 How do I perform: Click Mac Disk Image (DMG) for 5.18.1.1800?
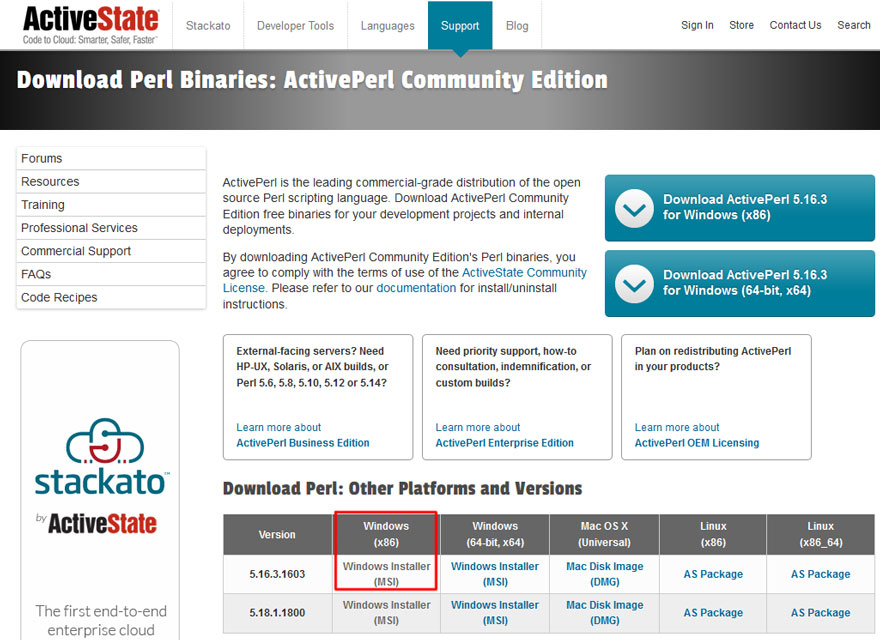[x=604, y=612]
